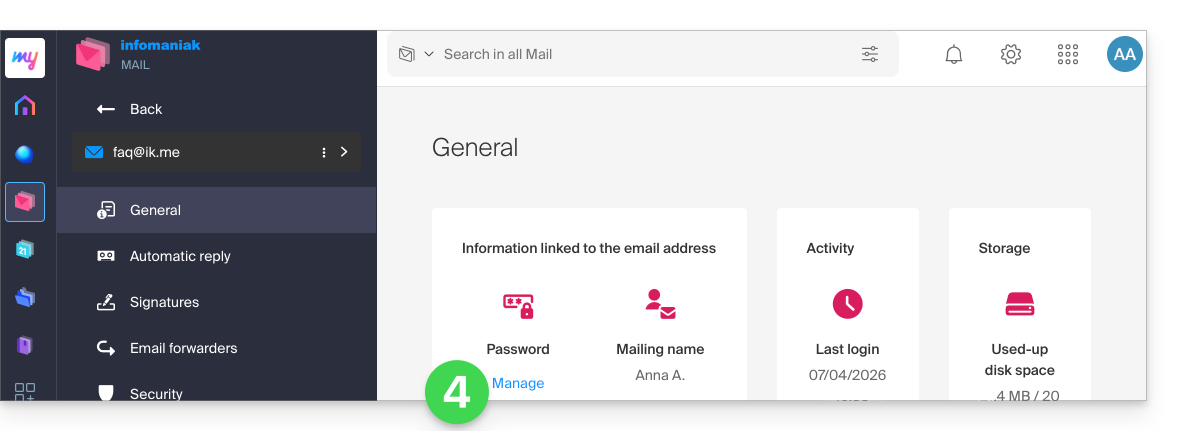This screenshot has width=1177, height=431.
Task: Open Email forwarders section
Action: pyautogui.click(x=183, y=348)
